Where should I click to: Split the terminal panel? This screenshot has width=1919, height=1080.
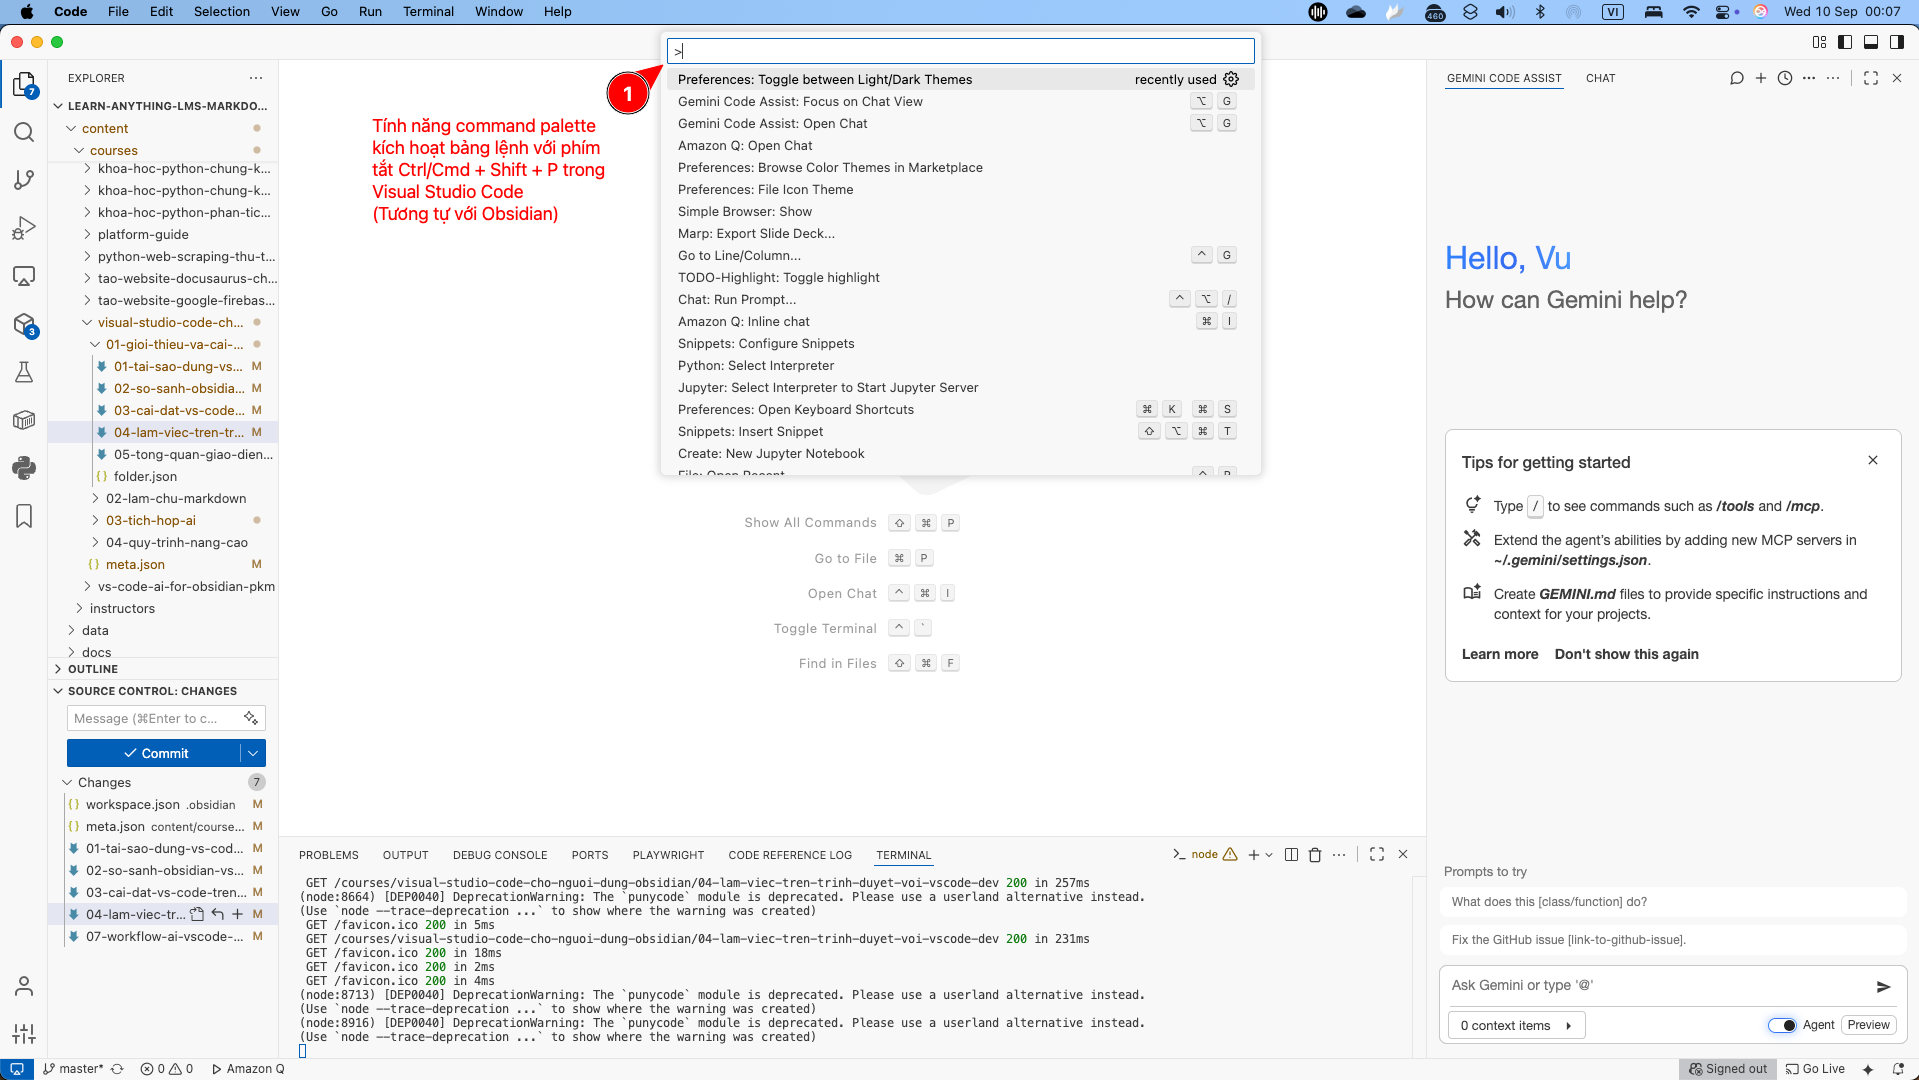tap(1291, 855)
